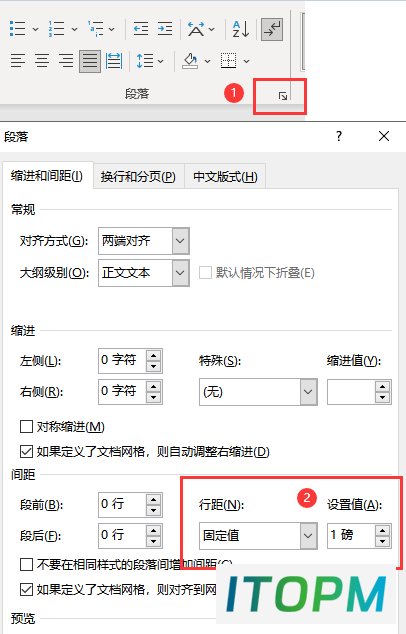Click the dialog help question mark

click(x=339, y=136)
